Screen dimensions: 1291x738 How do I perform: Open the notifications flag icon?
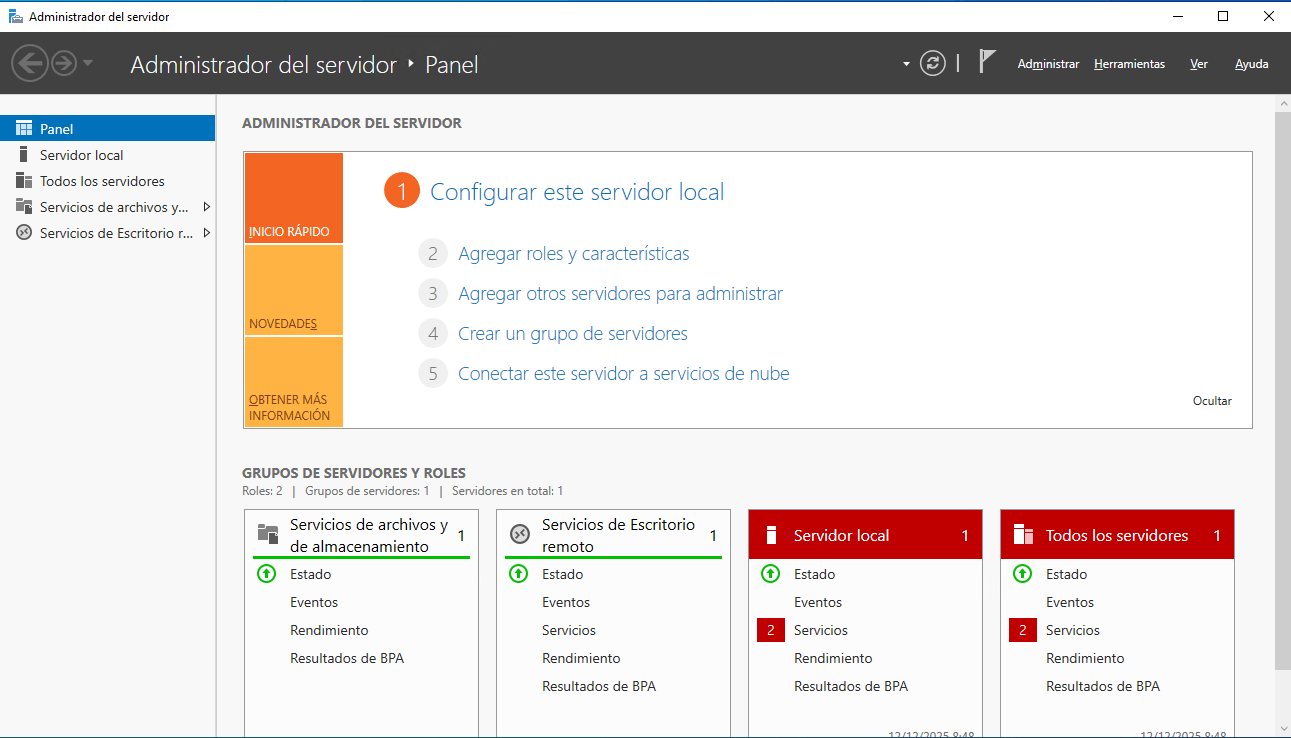point(986,62)
